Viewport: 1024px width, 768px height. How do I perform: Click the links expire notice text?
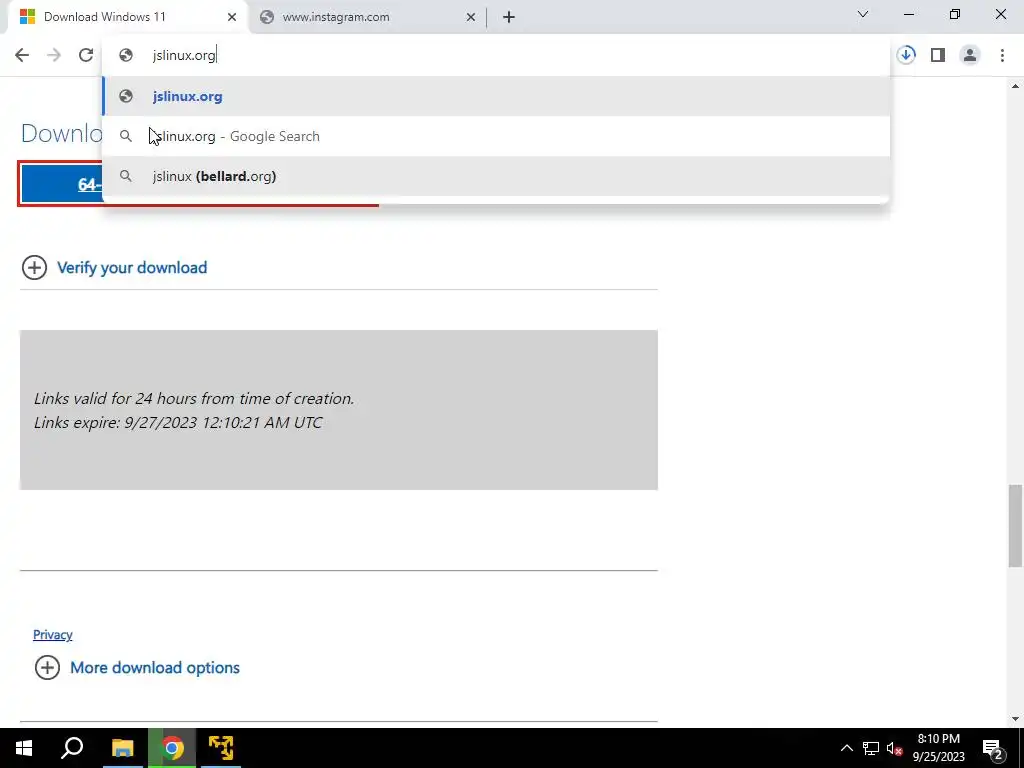(178, 423)
